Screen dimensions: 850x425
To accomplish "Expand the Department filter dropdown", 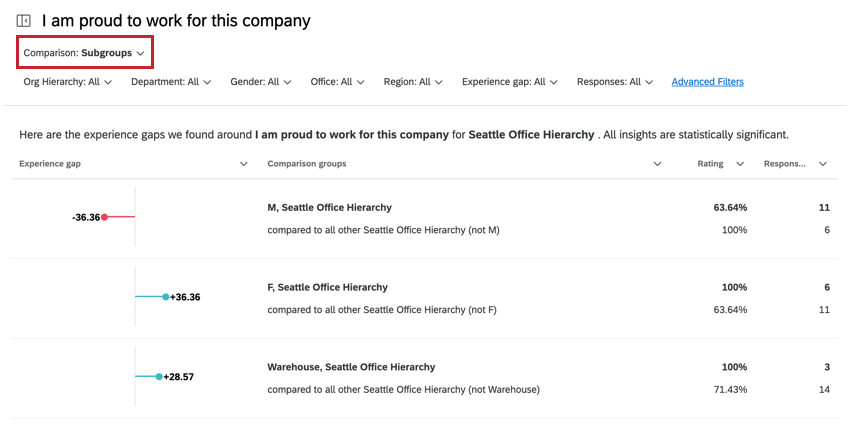I will [171, 82].
